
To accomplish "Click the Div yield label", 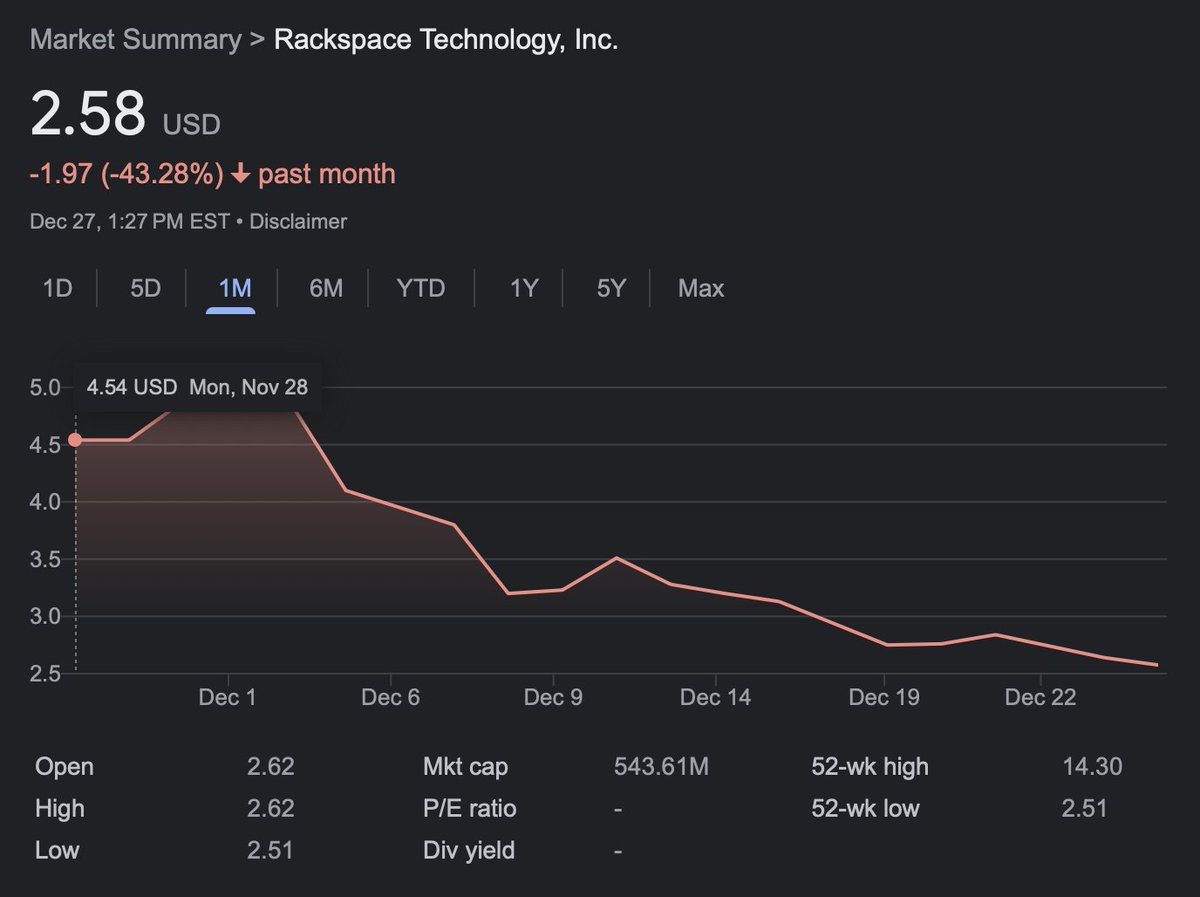I will (469, 851).
